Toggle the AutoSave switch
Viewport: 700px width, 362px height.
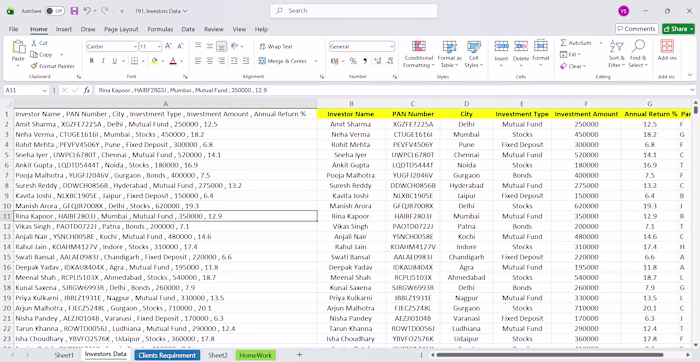click(54, 11)
